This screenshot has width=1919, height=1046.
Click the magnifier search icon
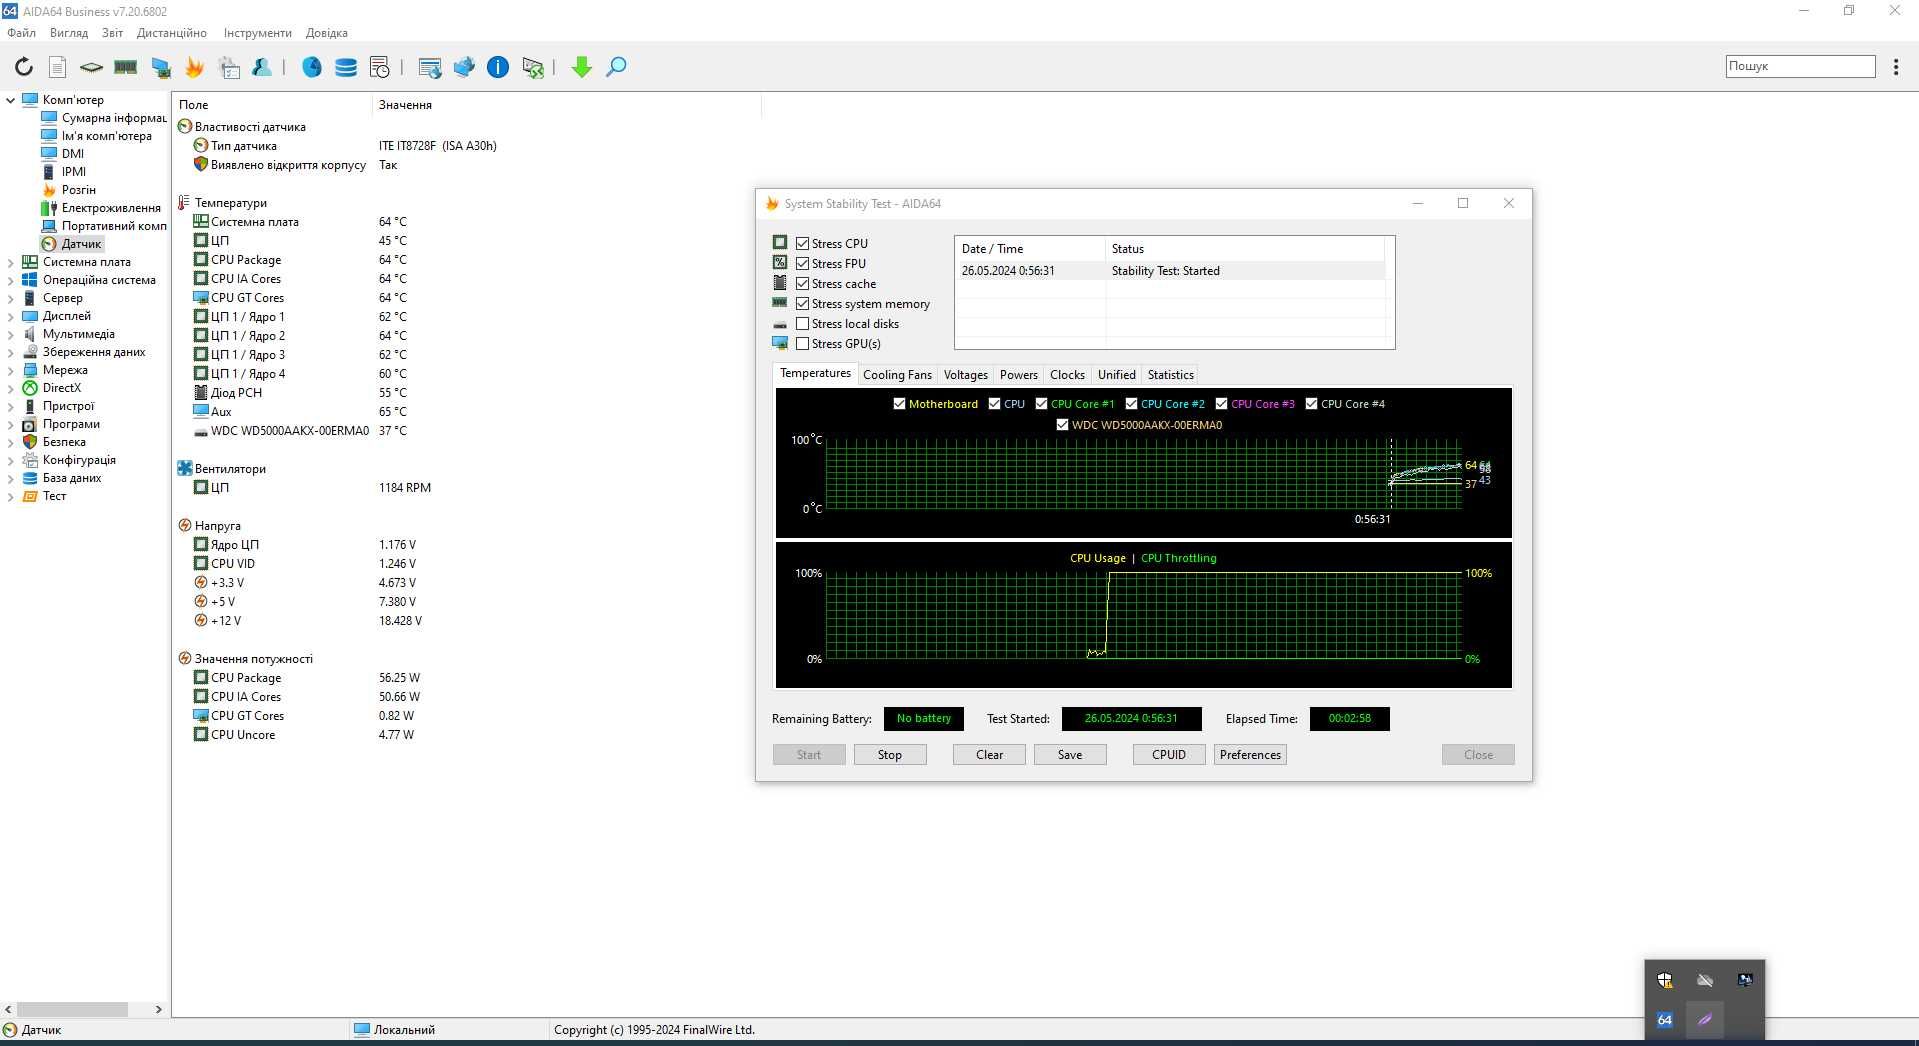(616, 67)
